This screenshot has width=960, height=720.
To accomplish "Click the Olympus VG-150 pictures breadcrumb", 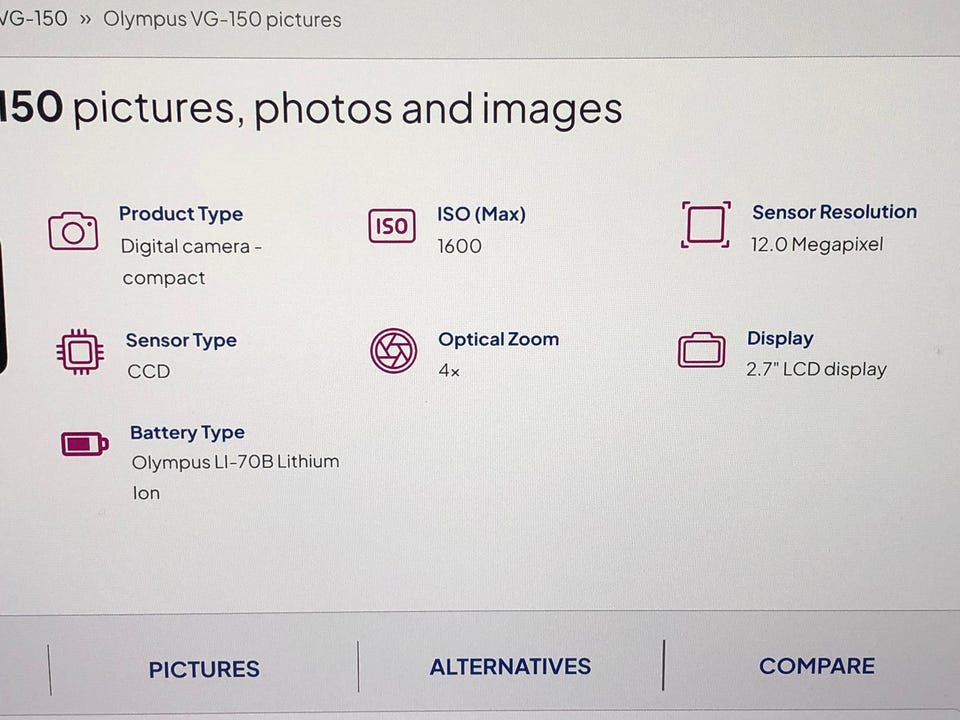I will (x=222, y=20).
